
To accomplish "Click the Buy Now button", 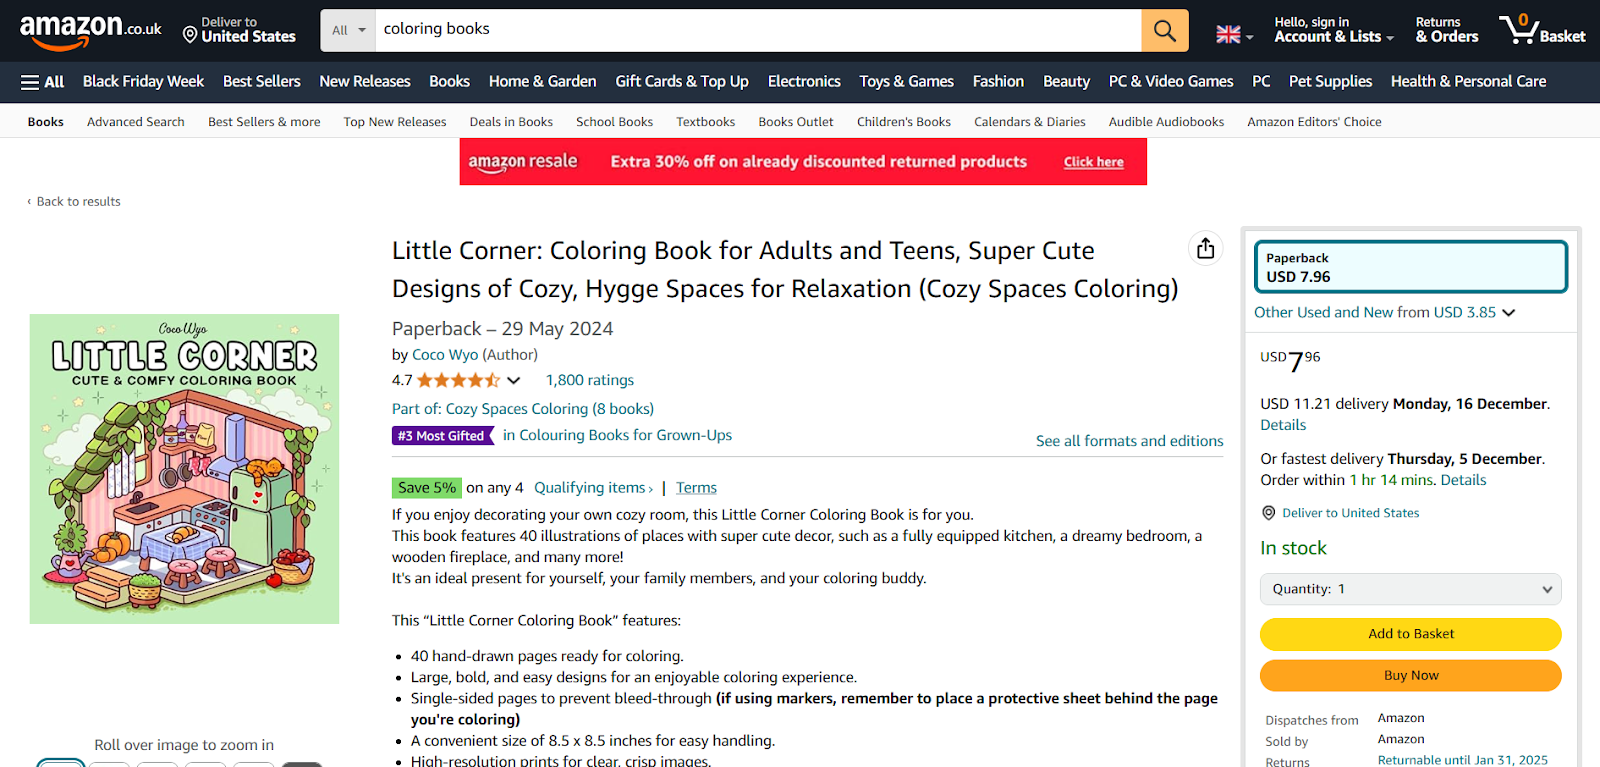I will 1410,675.
